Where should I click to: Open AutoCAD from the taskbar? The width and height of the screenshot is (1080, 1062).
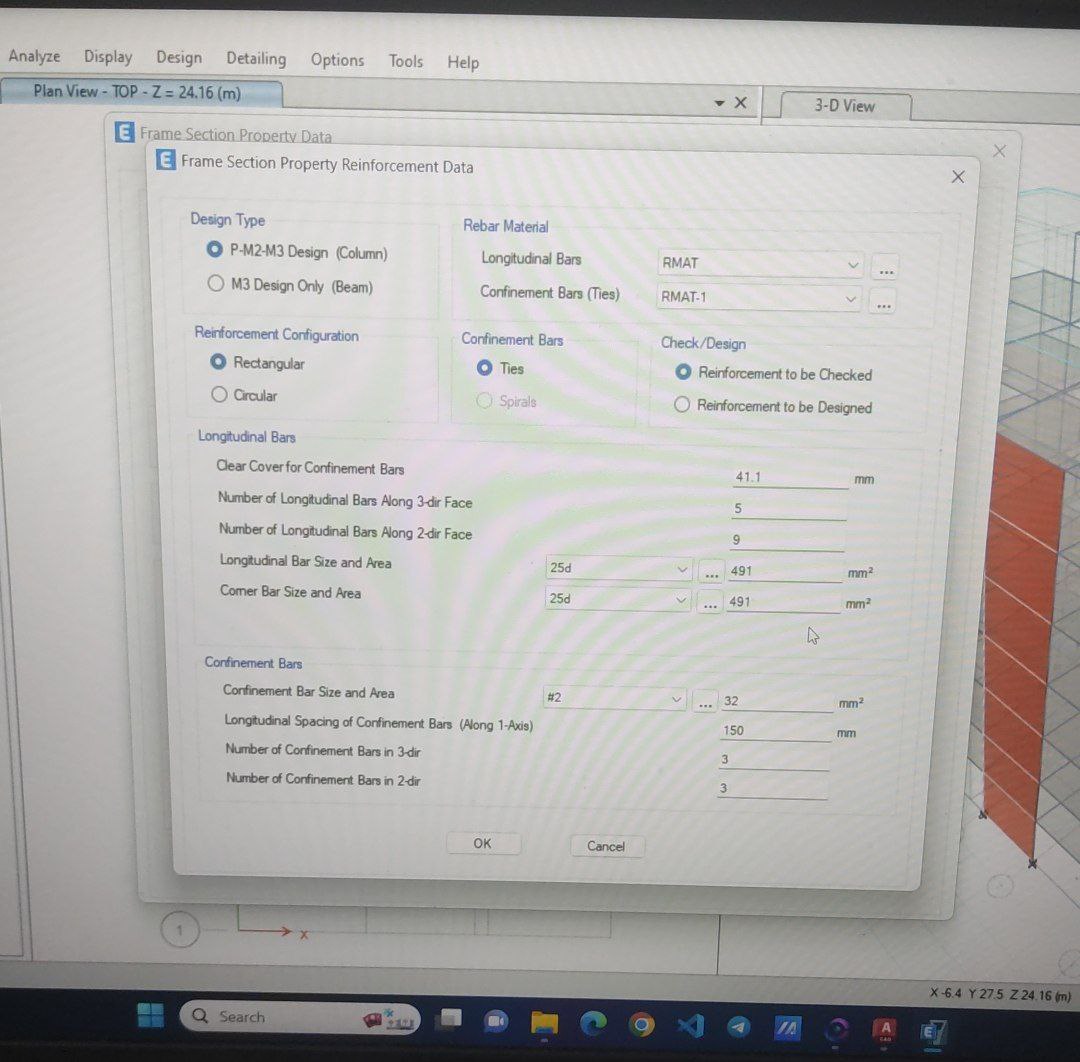[885, 1030]
